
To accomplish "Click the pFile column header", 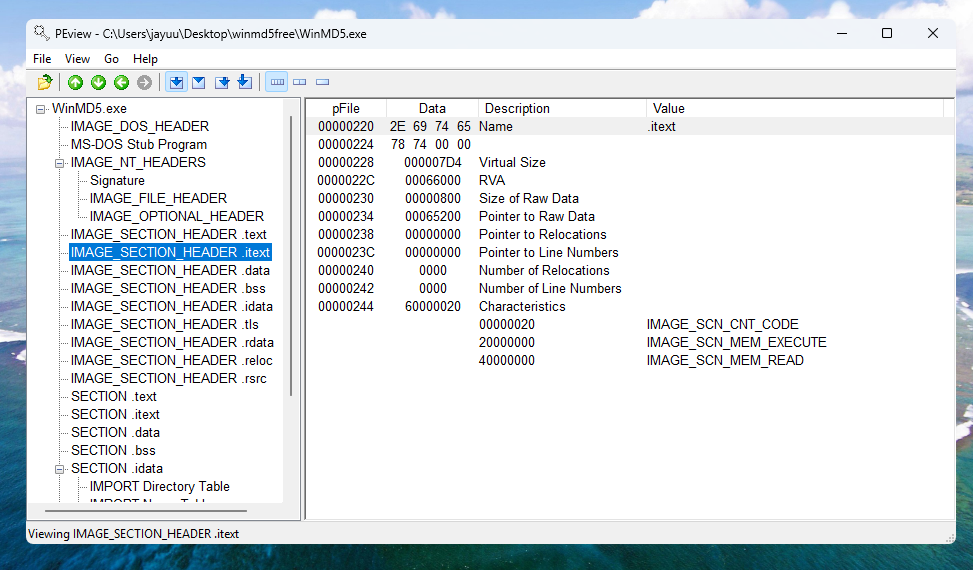I will coord(346,109).
